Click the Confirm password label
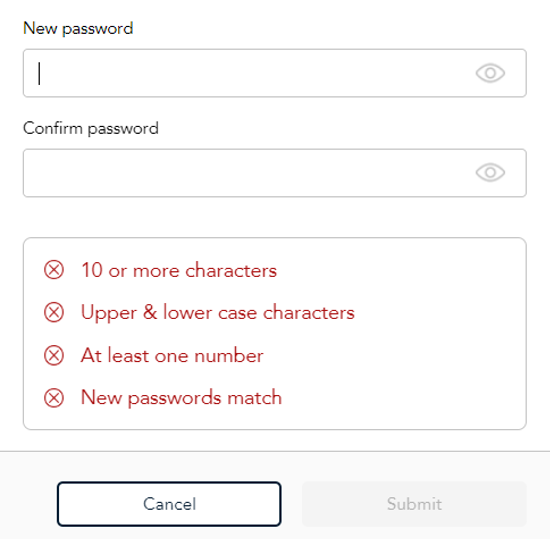The width and height of the screenshot is (550, 539). pyautogui.click(x=90, y=128)
